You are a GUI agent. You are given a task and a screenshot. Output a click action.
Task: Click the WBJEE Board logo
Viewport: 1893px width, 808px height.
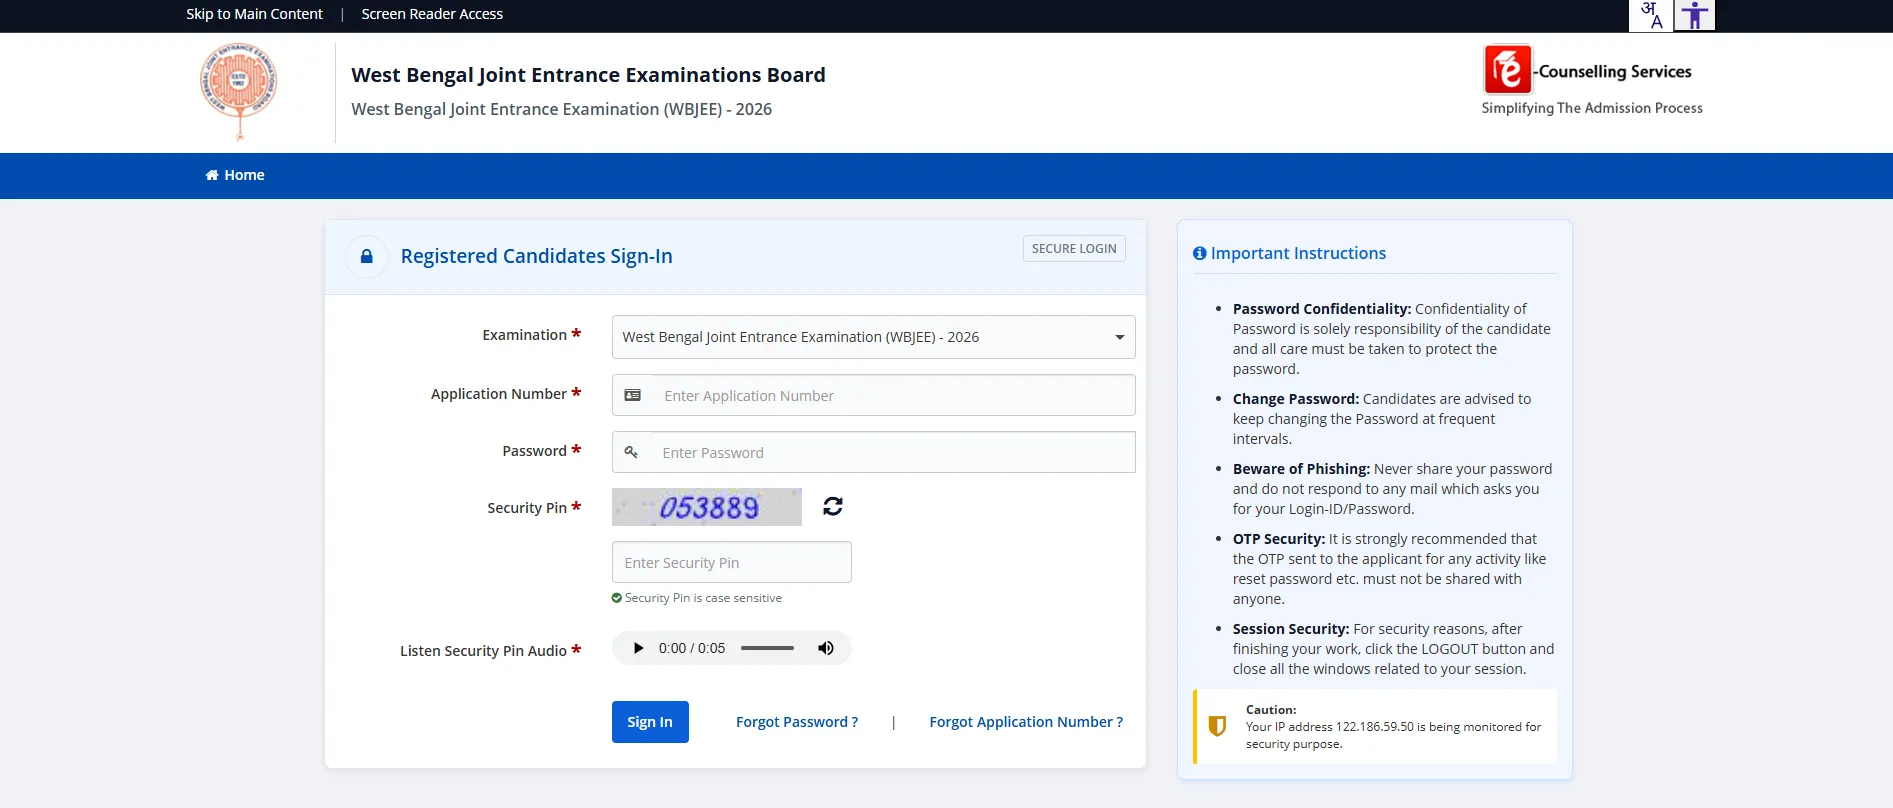click(238, 91)
